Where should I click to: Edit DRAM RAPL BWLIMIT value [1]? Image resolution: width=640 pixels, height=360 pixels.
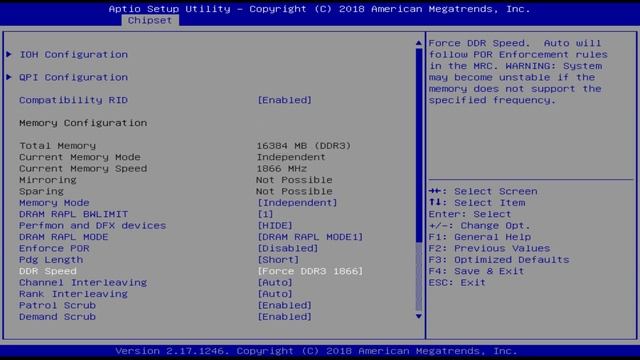[265, 214]
